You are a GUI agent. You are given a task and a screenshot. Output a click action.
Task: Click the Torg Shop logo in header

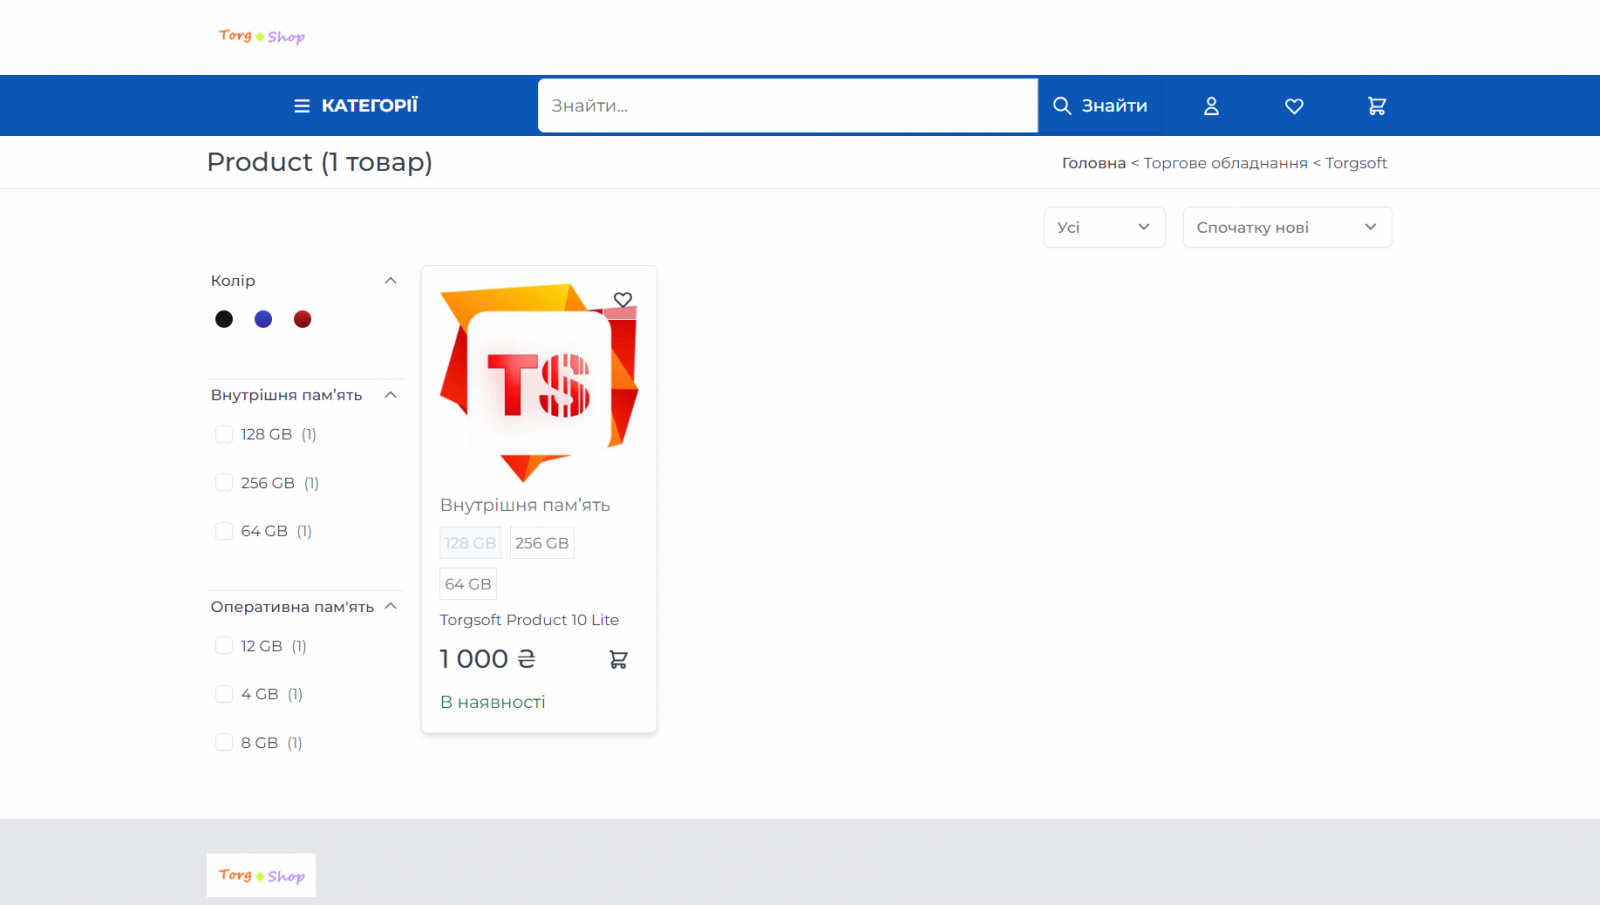(262, 37)
